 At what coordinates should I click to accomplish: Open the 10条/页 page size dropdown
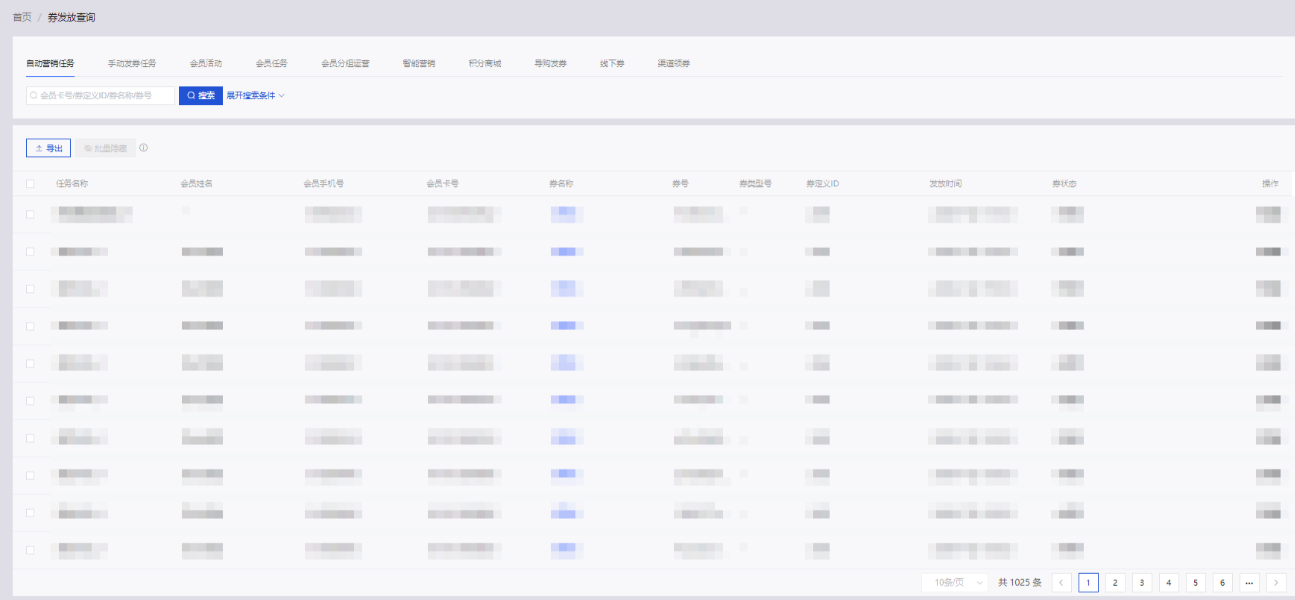point(956,582)
